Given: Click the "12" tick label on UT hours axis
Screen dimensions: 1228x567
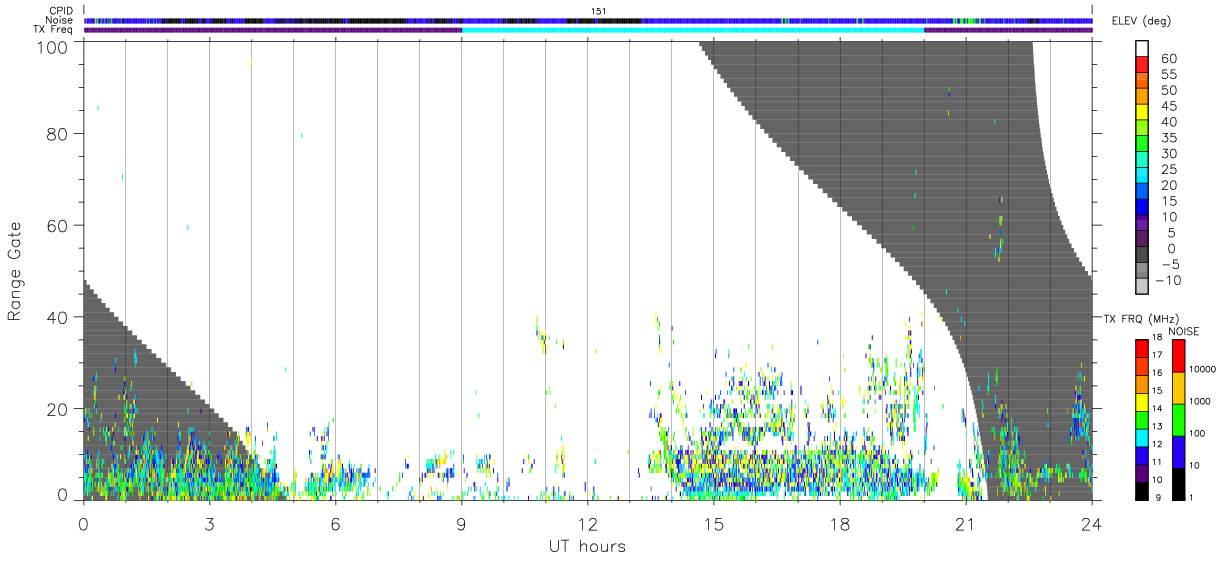Looking at the screenshot, I should coord(587,523).
